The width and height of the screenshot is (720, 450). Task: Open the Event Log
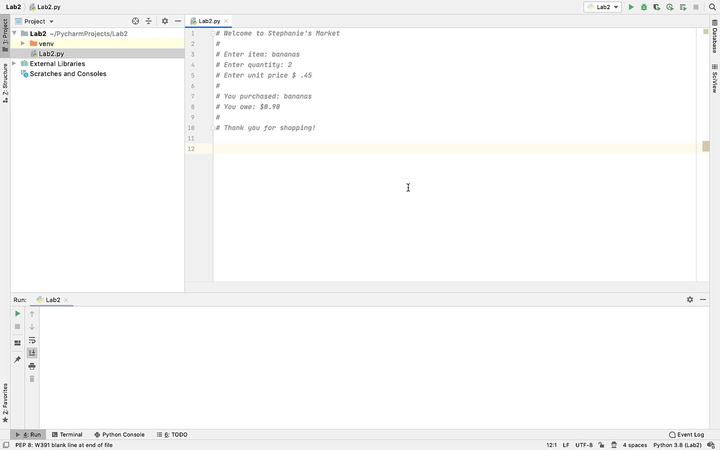point(687,435)
